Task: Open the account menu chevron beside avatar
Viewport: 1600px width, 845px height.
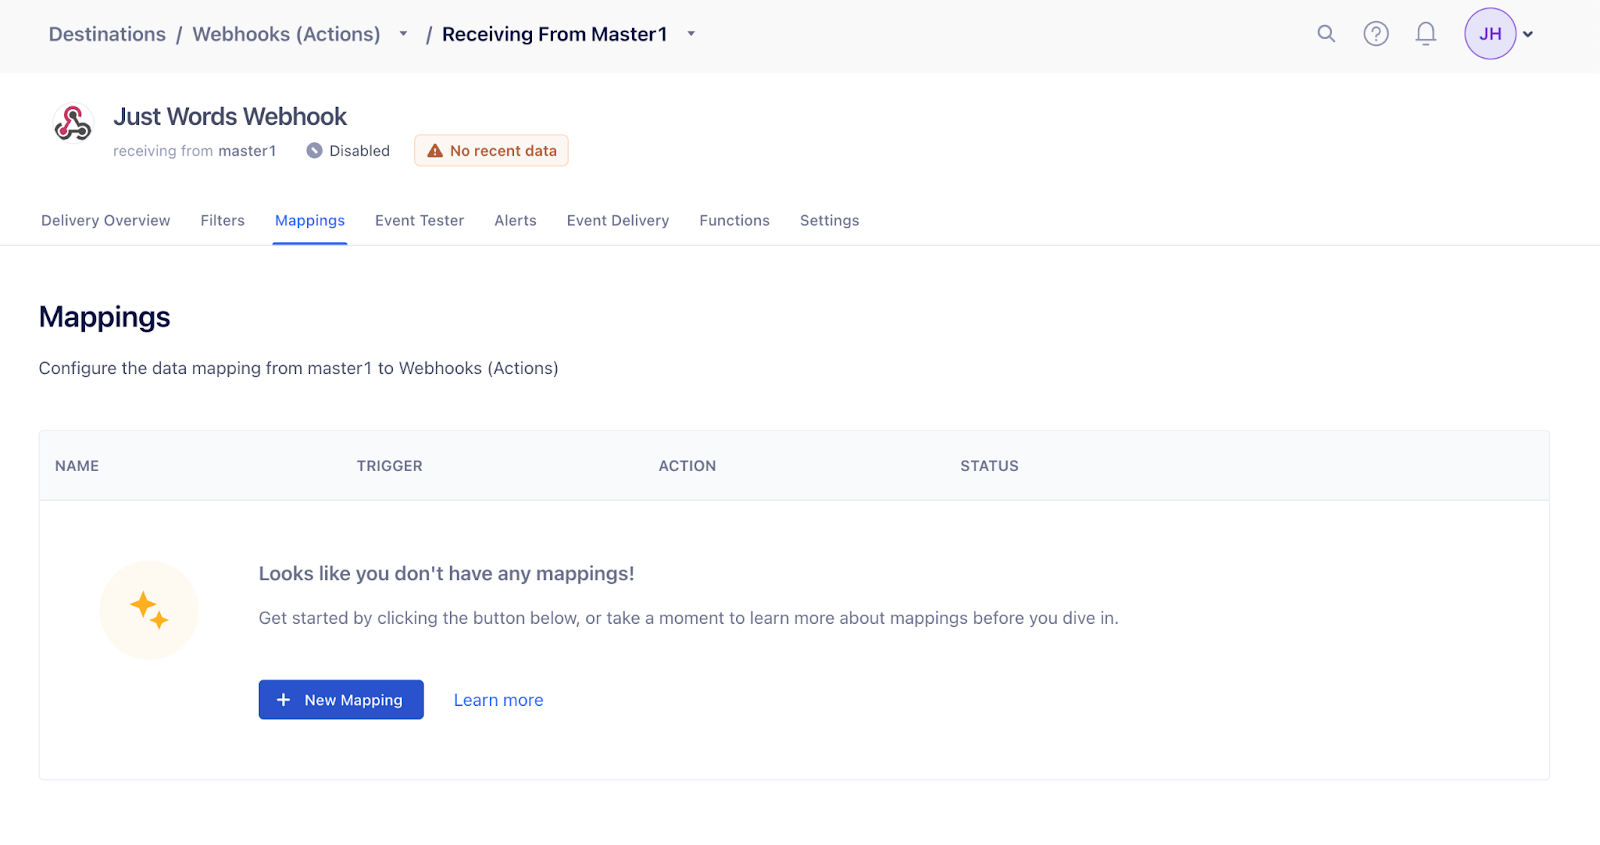Action: [x=1528, y=34]
